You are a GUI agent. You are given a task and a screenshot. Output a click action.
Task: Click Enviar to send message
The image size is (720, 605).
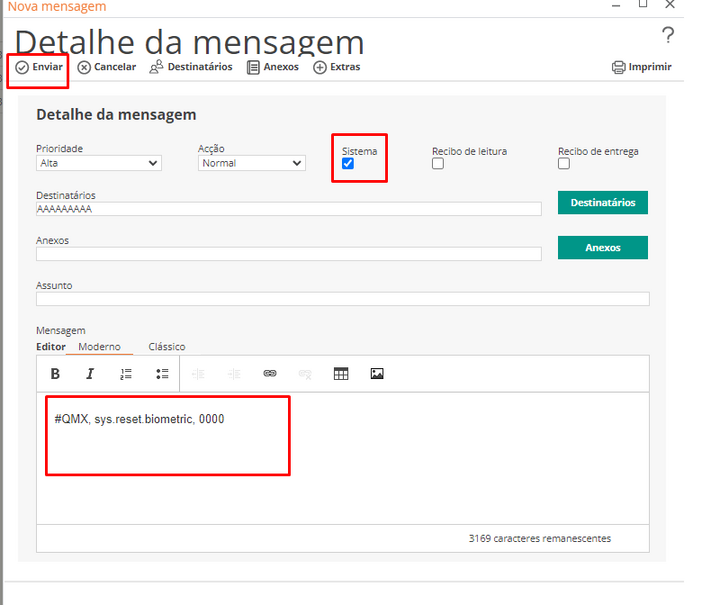(x=39, y=67)
